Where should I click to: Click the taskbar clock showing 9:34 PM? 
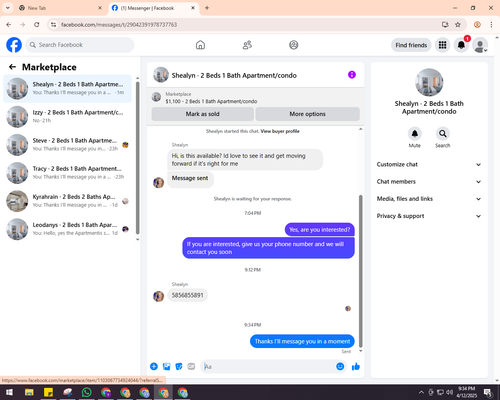tap(467, 392)
